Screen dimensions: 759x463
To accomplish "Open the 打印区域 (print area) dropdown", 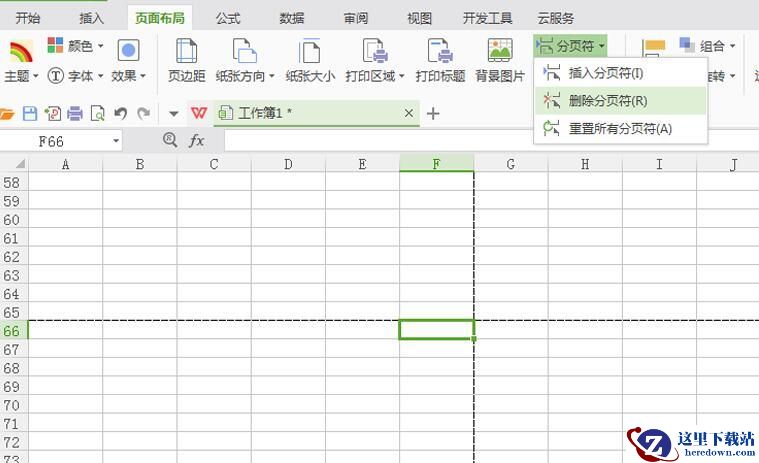I will tap(375, 60).
